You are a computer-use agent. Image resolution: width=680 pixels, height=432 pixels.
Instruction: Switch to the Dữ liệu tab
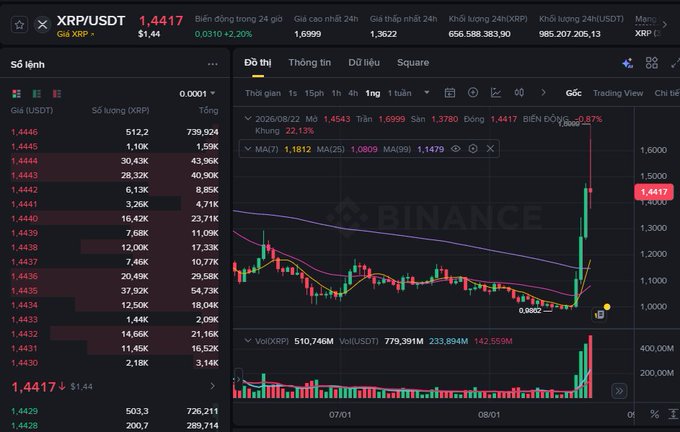[364, 63]
